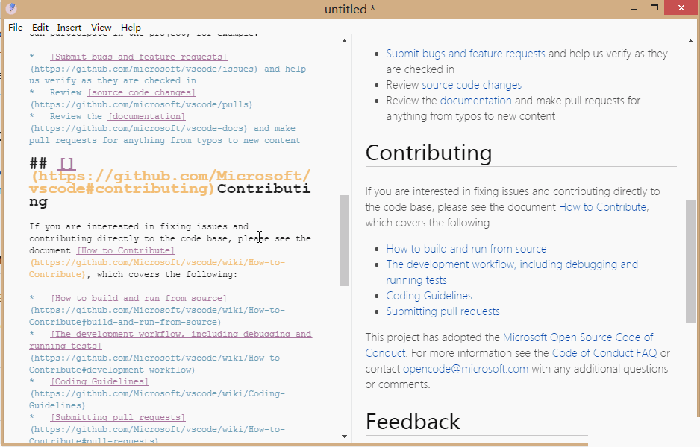Open the Insert menu
Screen dimensions: 700x447
click(69, 27)
